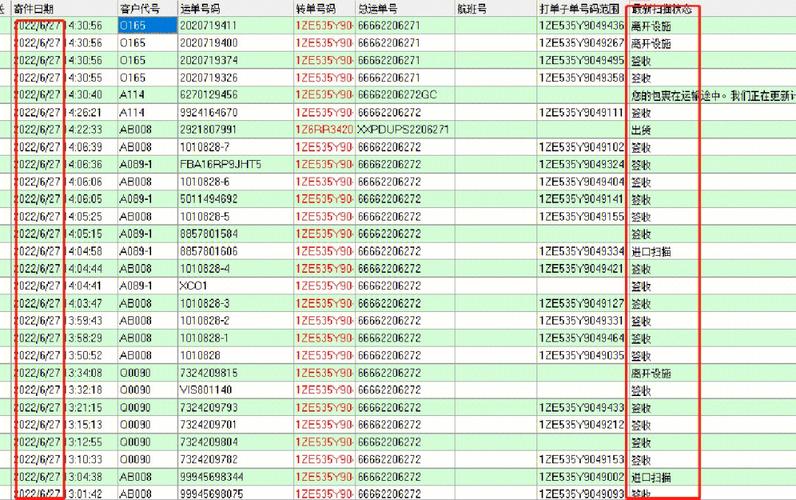Click sub-number range 1ZE535Y9049102

pyautogui.click(x=582, y=147)
